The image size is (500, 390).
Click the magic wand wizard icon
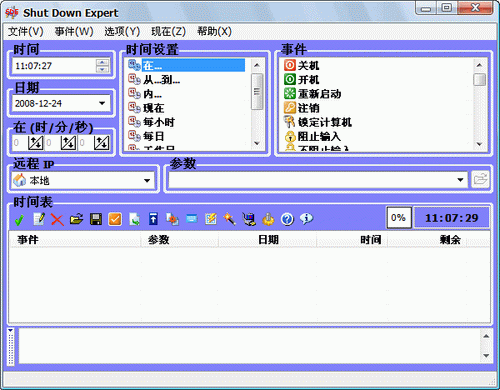coord(229,219)
